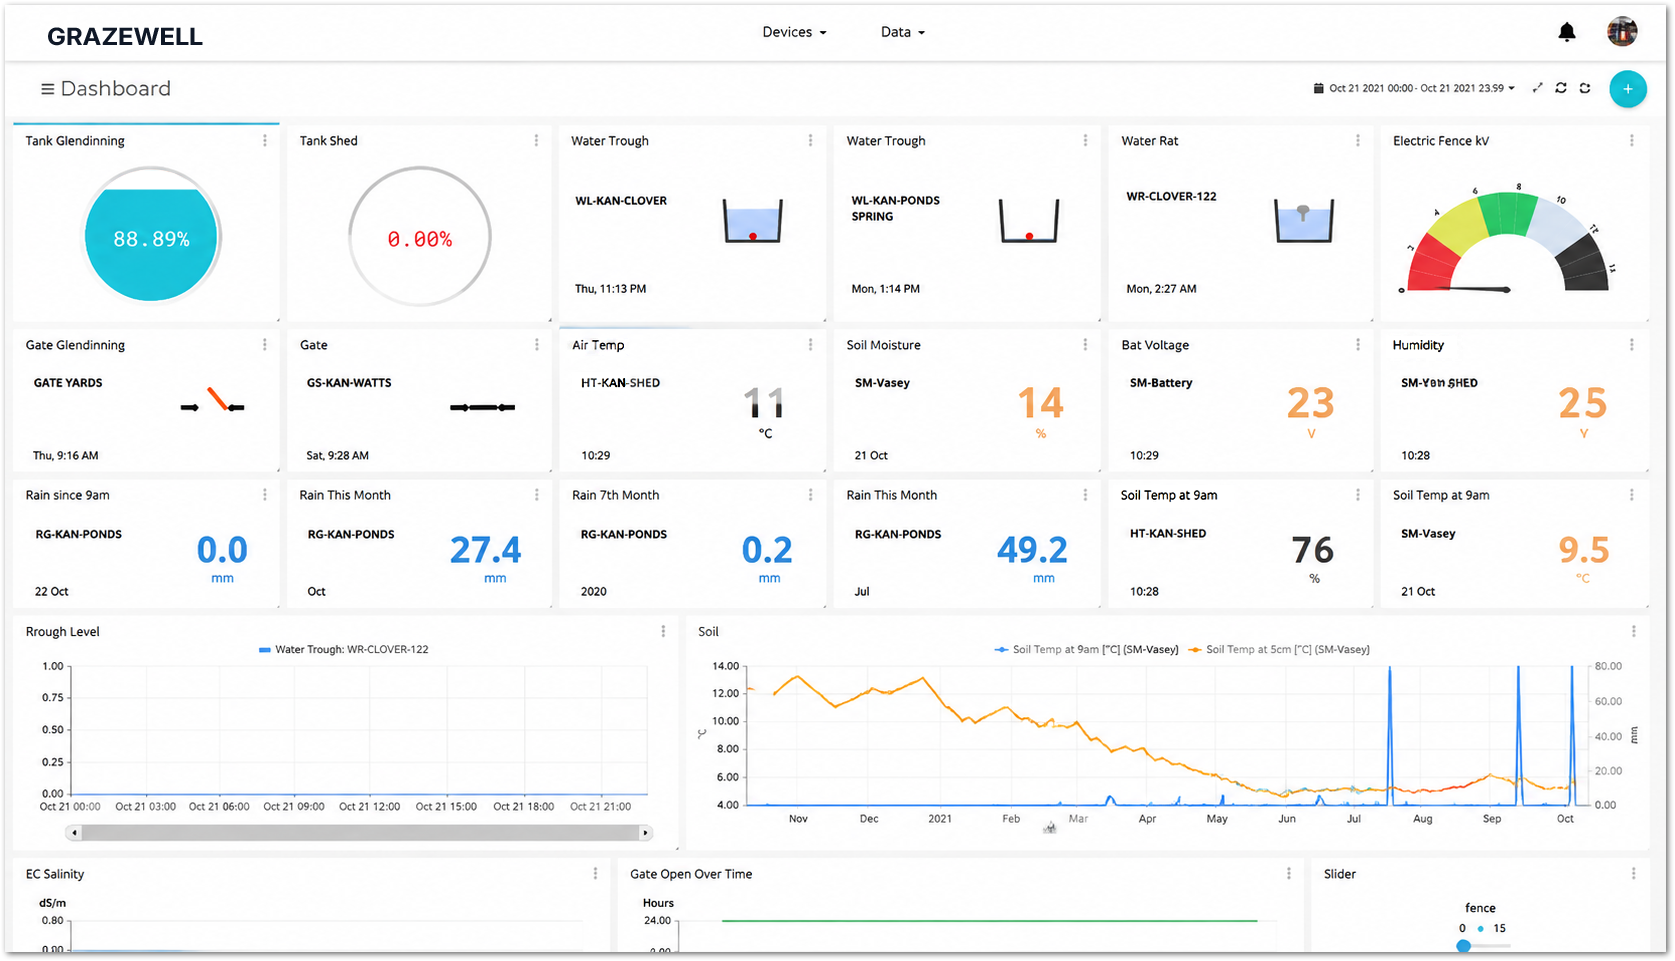Viewport: 1675px width, 961px height.
Task: Click the fence slider handle
Action: 1464,945
